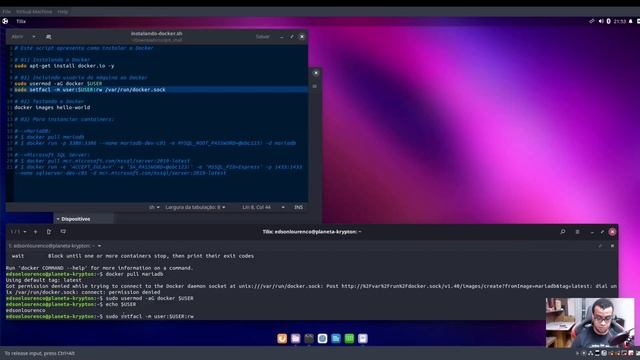Click the volume speaker icon in top panel
Image resolution: width=640 pixels, height=360 pixels.
tap(601, 21)
